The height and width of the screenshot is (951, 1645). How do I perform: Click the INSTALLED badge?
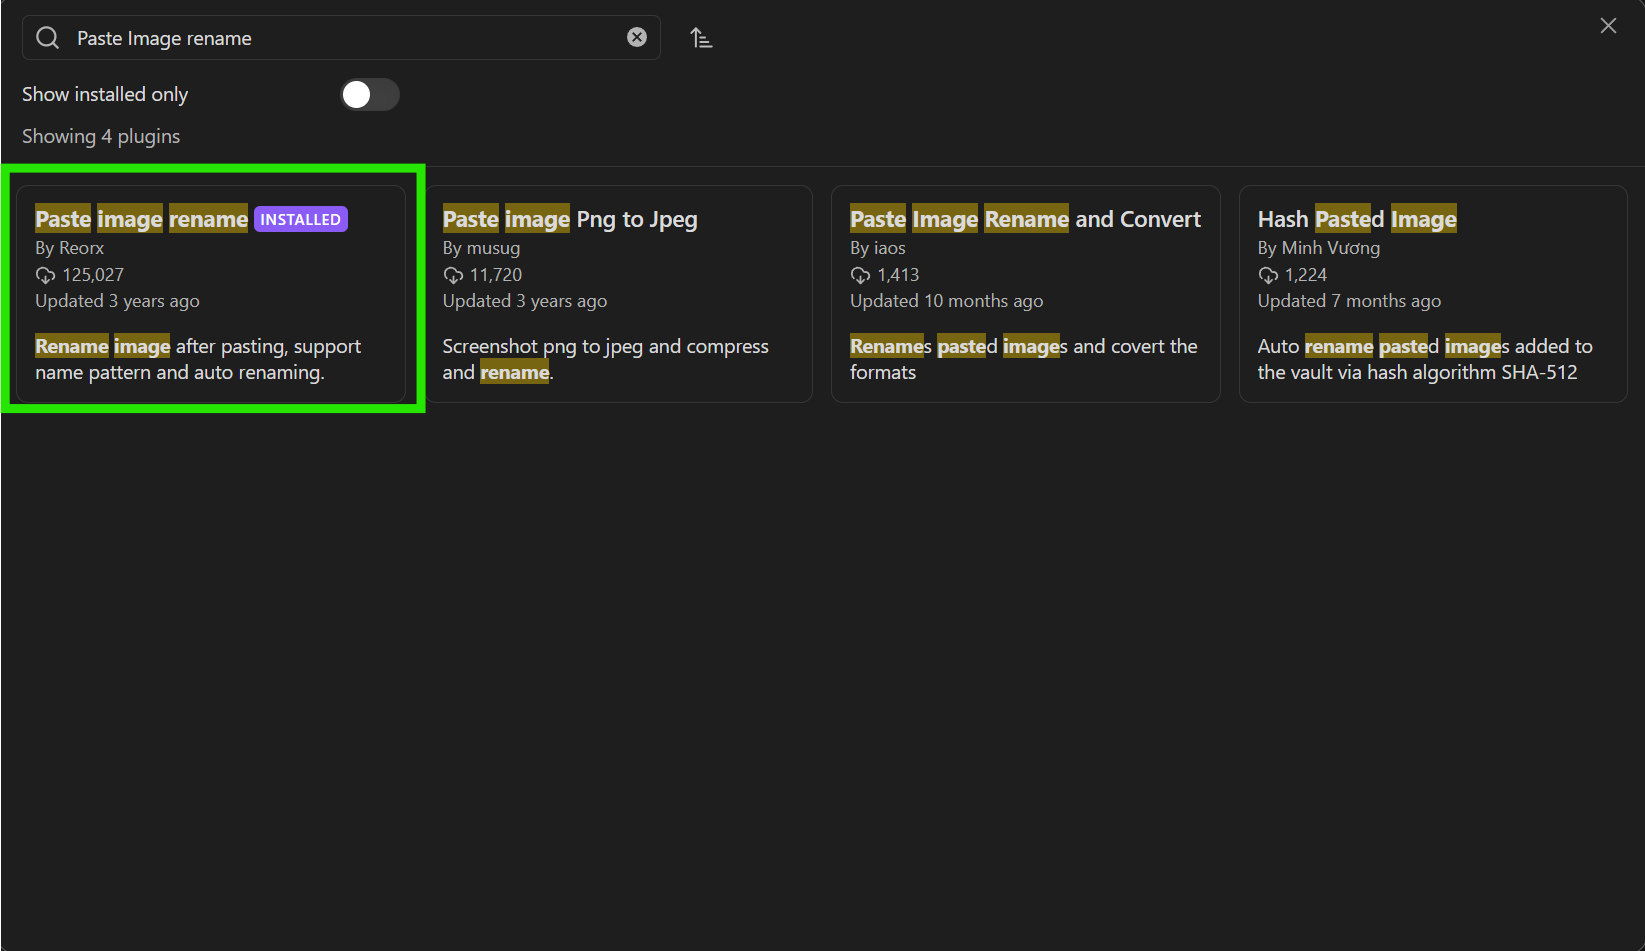301,220
